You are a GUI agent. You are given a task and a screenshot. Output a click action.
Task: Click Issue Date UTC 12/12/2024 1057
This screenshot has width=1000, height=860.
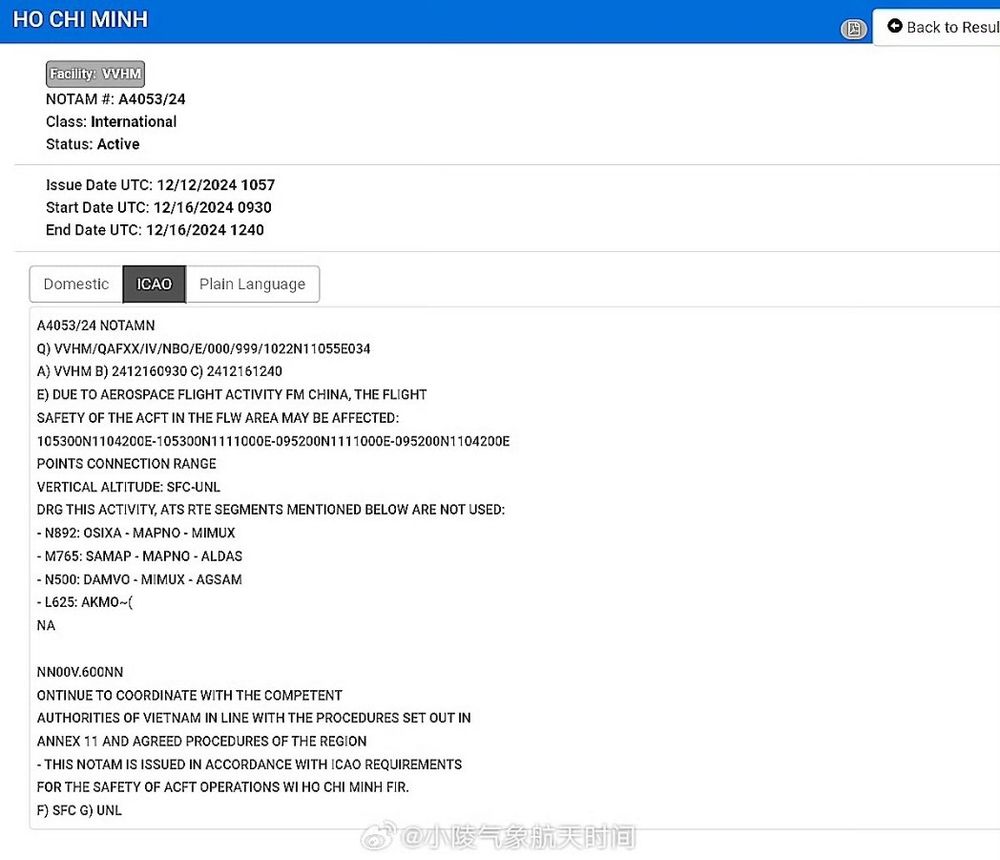pos(160,185)
